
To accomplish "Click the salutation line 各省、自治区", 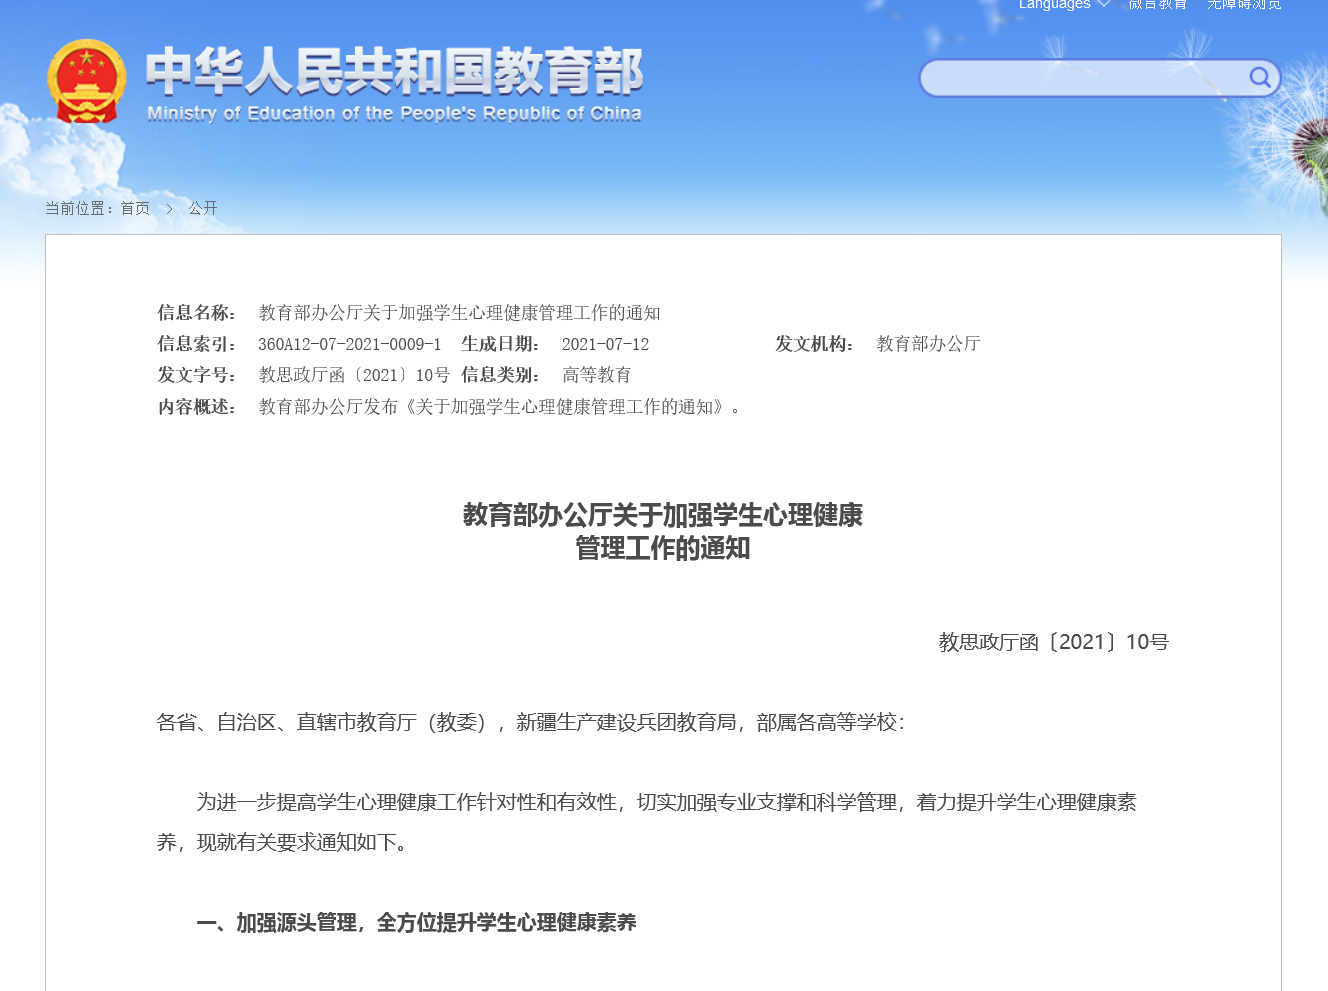I will (531, 722).
